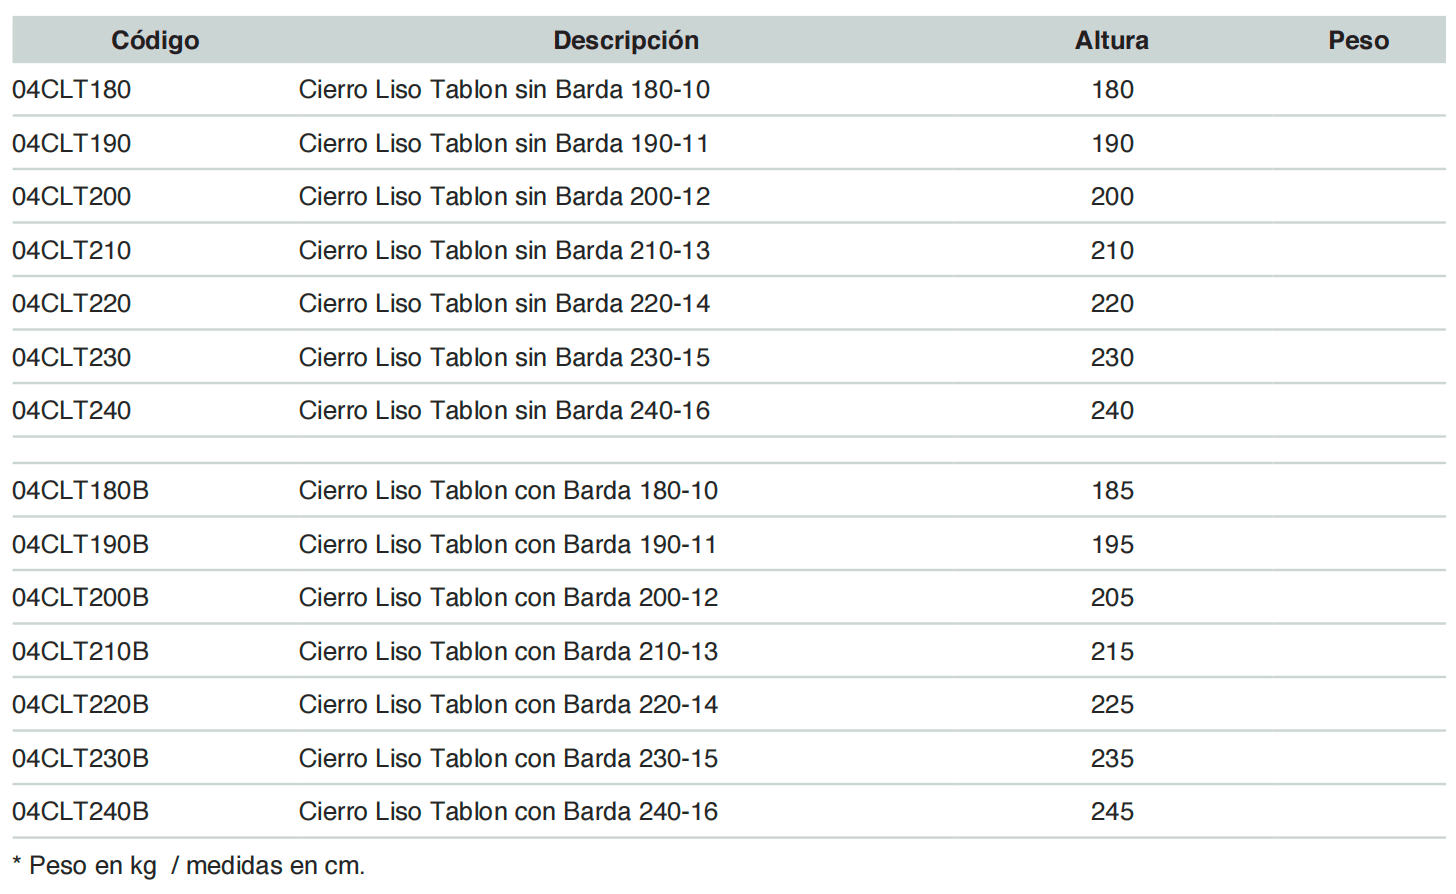Viewport: 1456px width, 894px height.
Task: Select description 'Cierro Liso Tablon con Barda 230-15'
Action: 508,759
